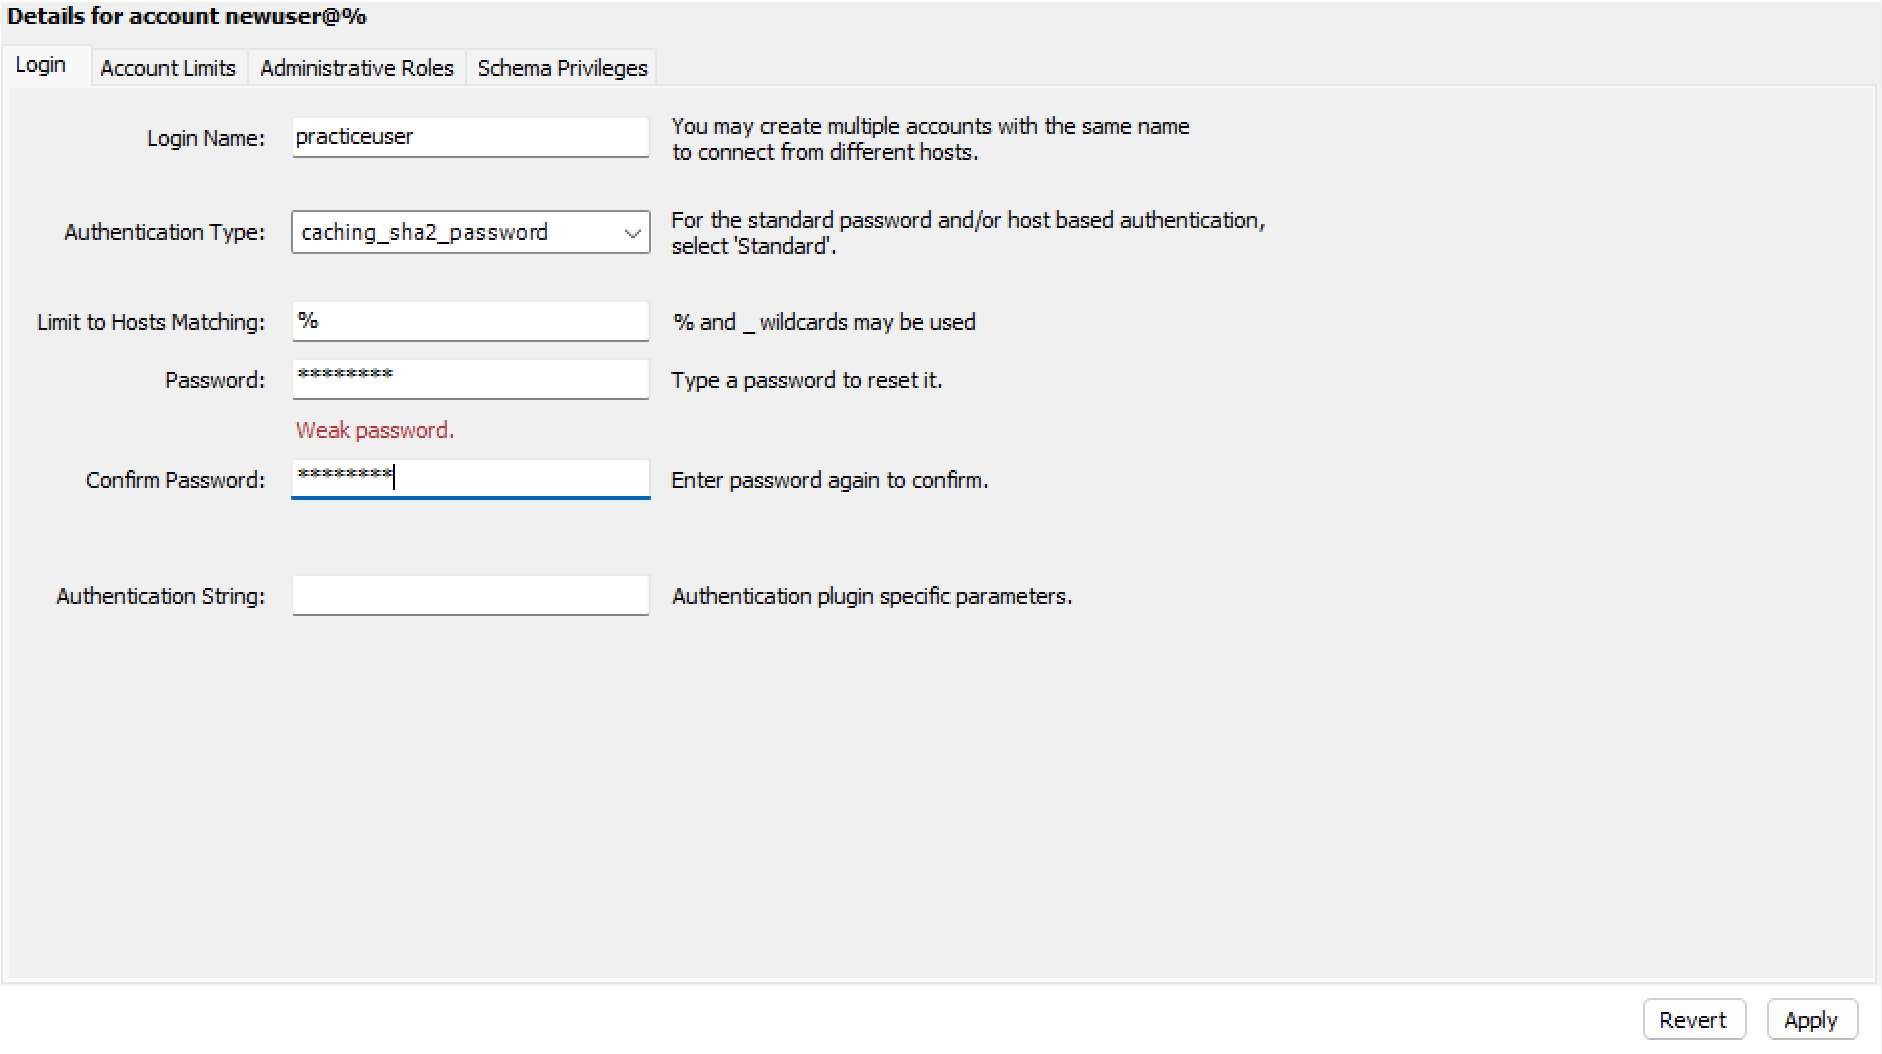Focus the Confirm Password input field
Image resolution: width=1882 pixels, height=1054 pixels.
tap(470, 479)
